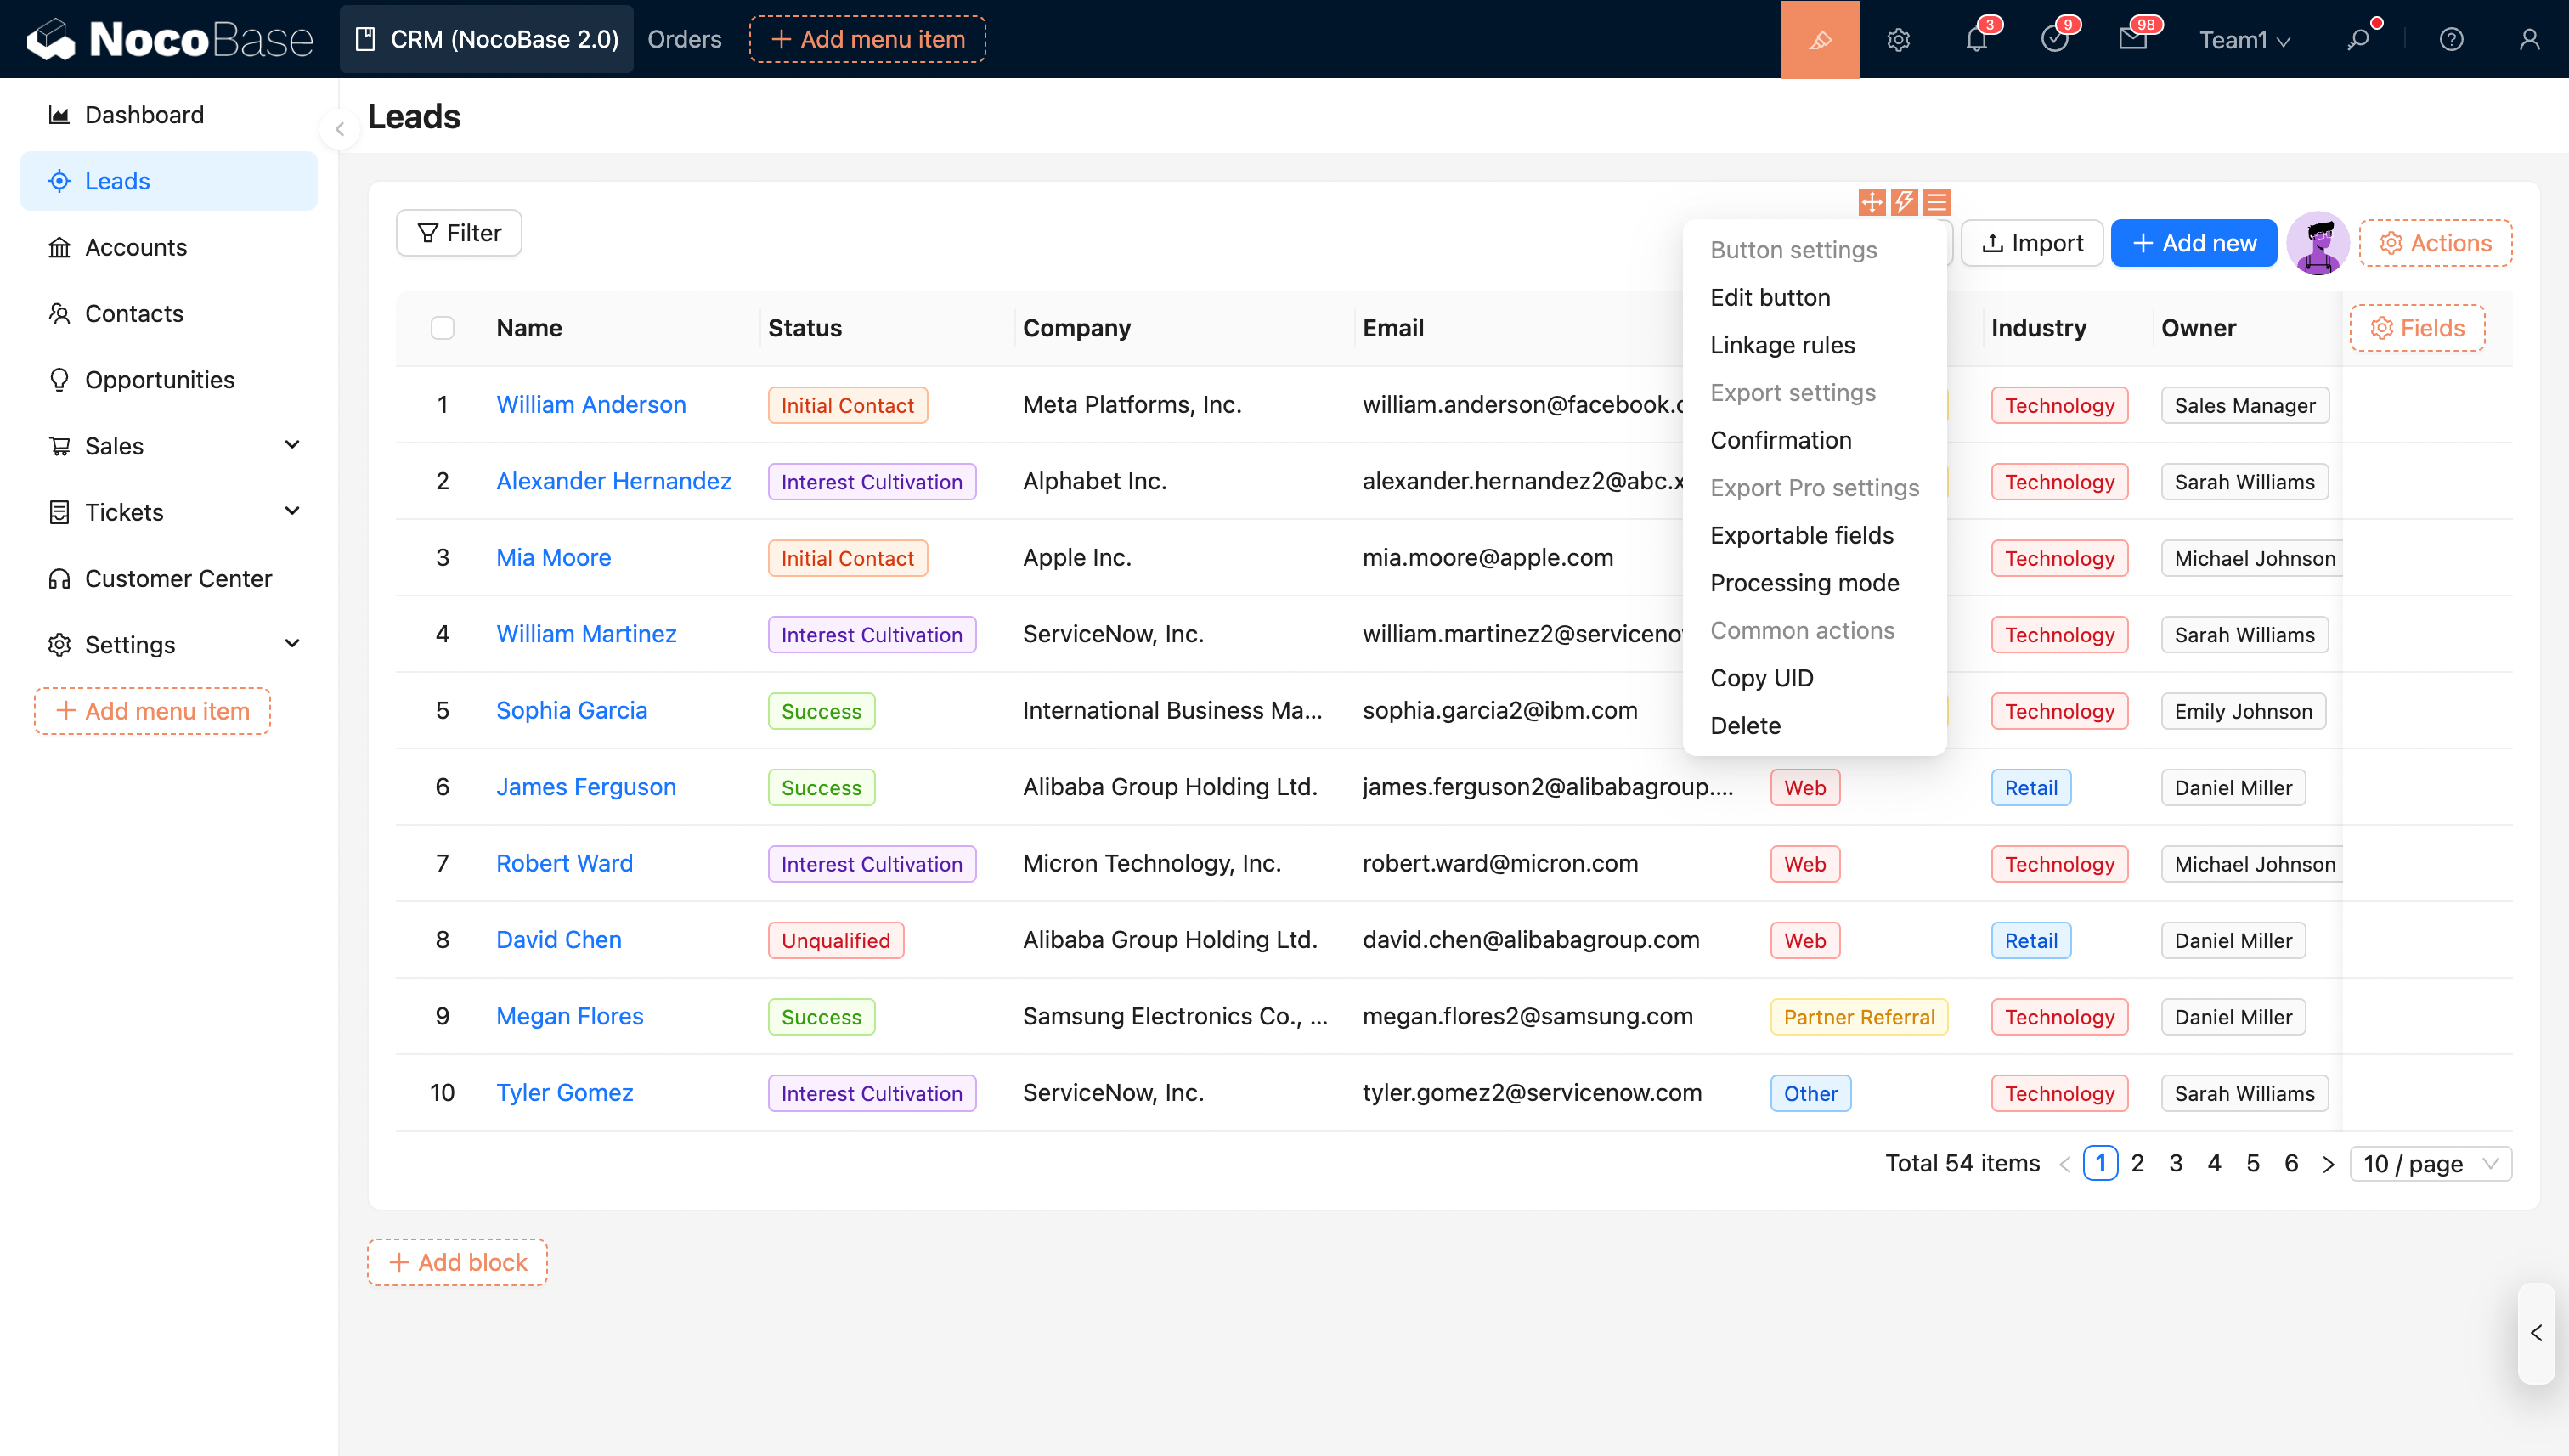Viewport: 2569px width, 1456px height.
Task: Open the 10 / page size dropdown
Action: point(2429,1164)
